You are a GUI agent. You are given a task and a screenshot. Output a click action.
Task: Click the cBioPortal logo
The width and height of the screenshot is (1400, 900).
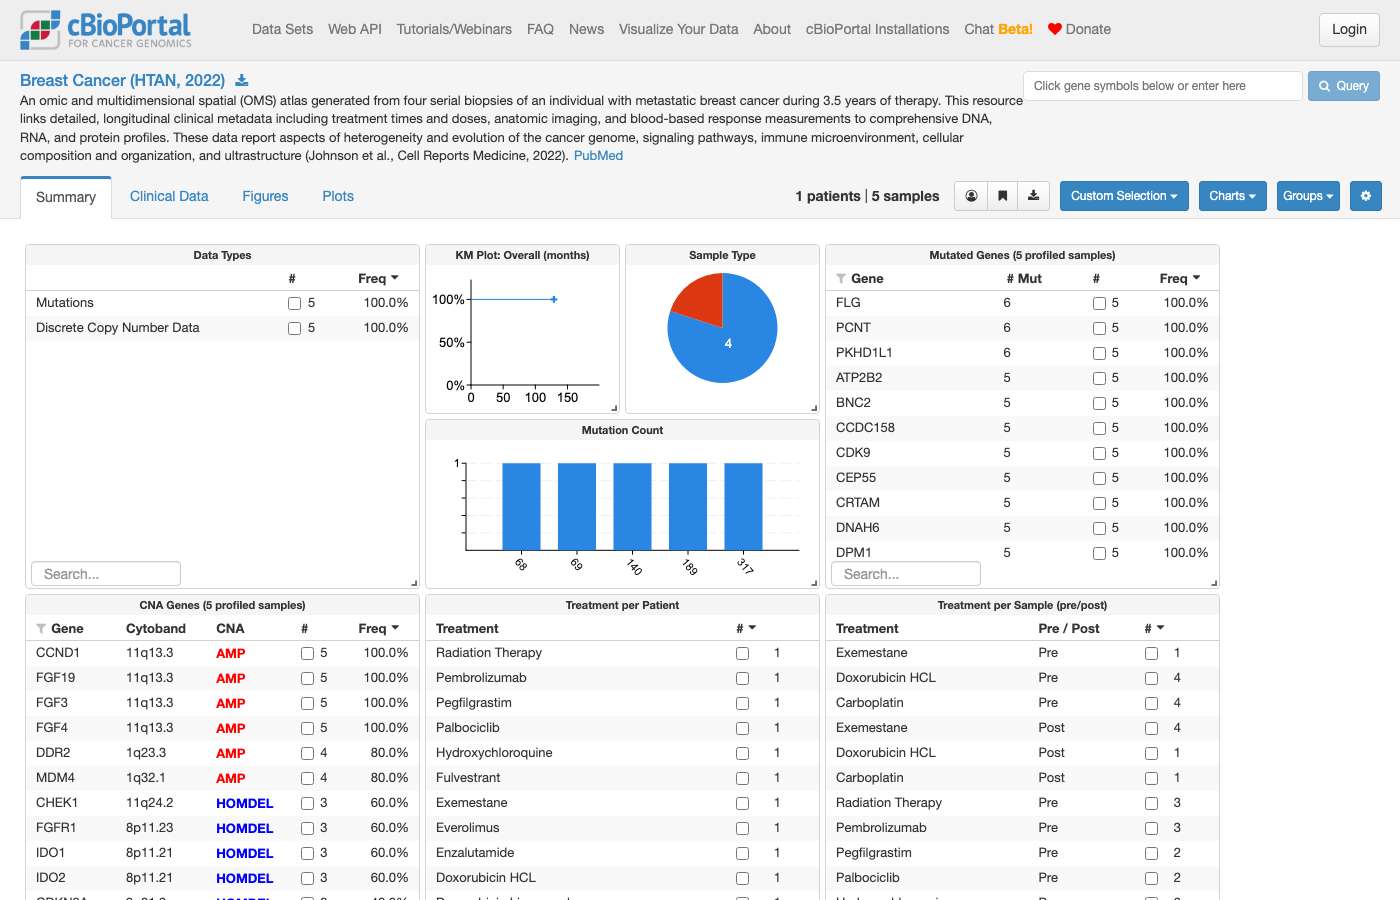point(106,30)
